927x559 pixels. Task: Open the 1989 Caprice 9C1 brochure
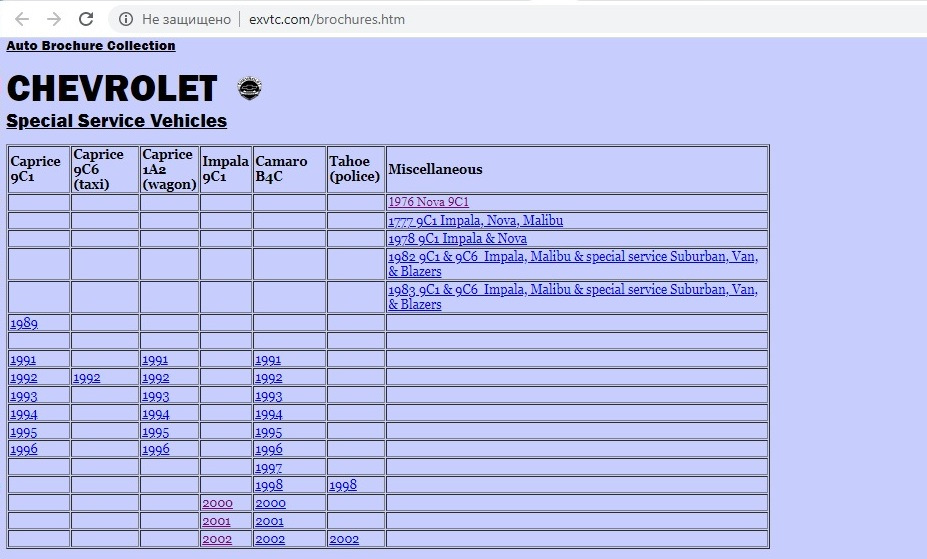[24, 323]
